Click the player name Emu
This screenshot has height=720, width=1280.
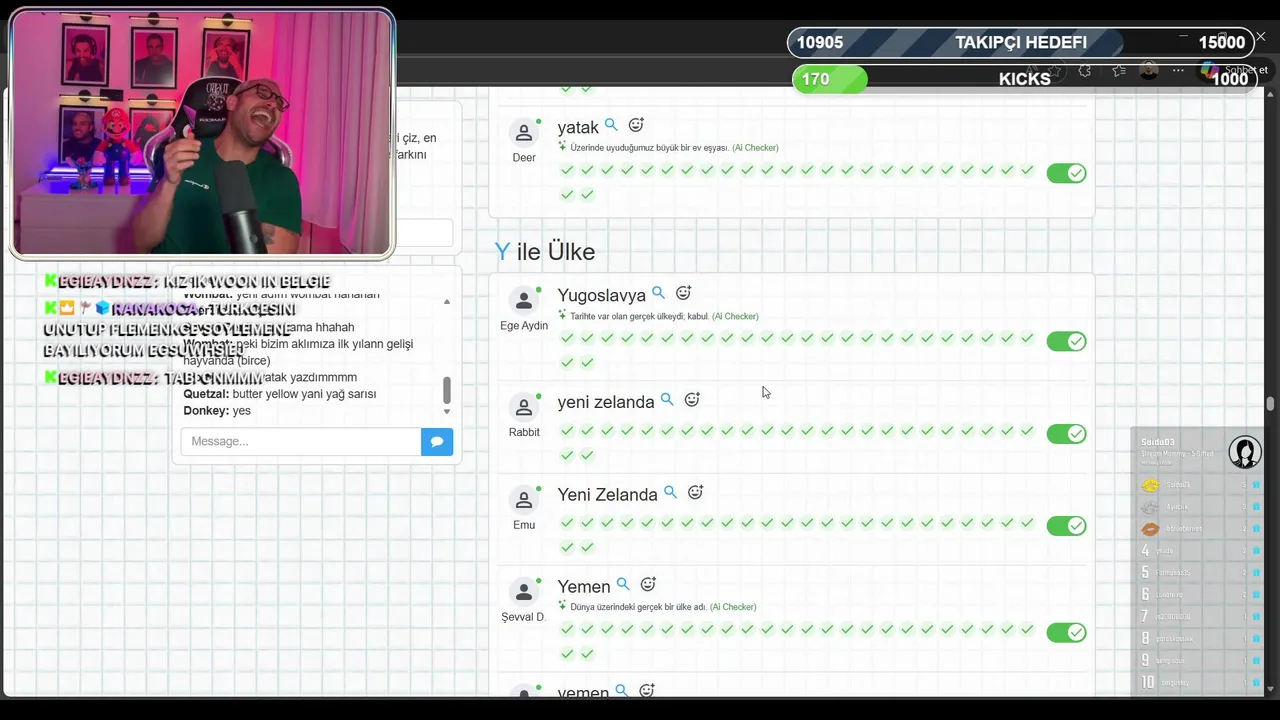click(x=524, y=524)
